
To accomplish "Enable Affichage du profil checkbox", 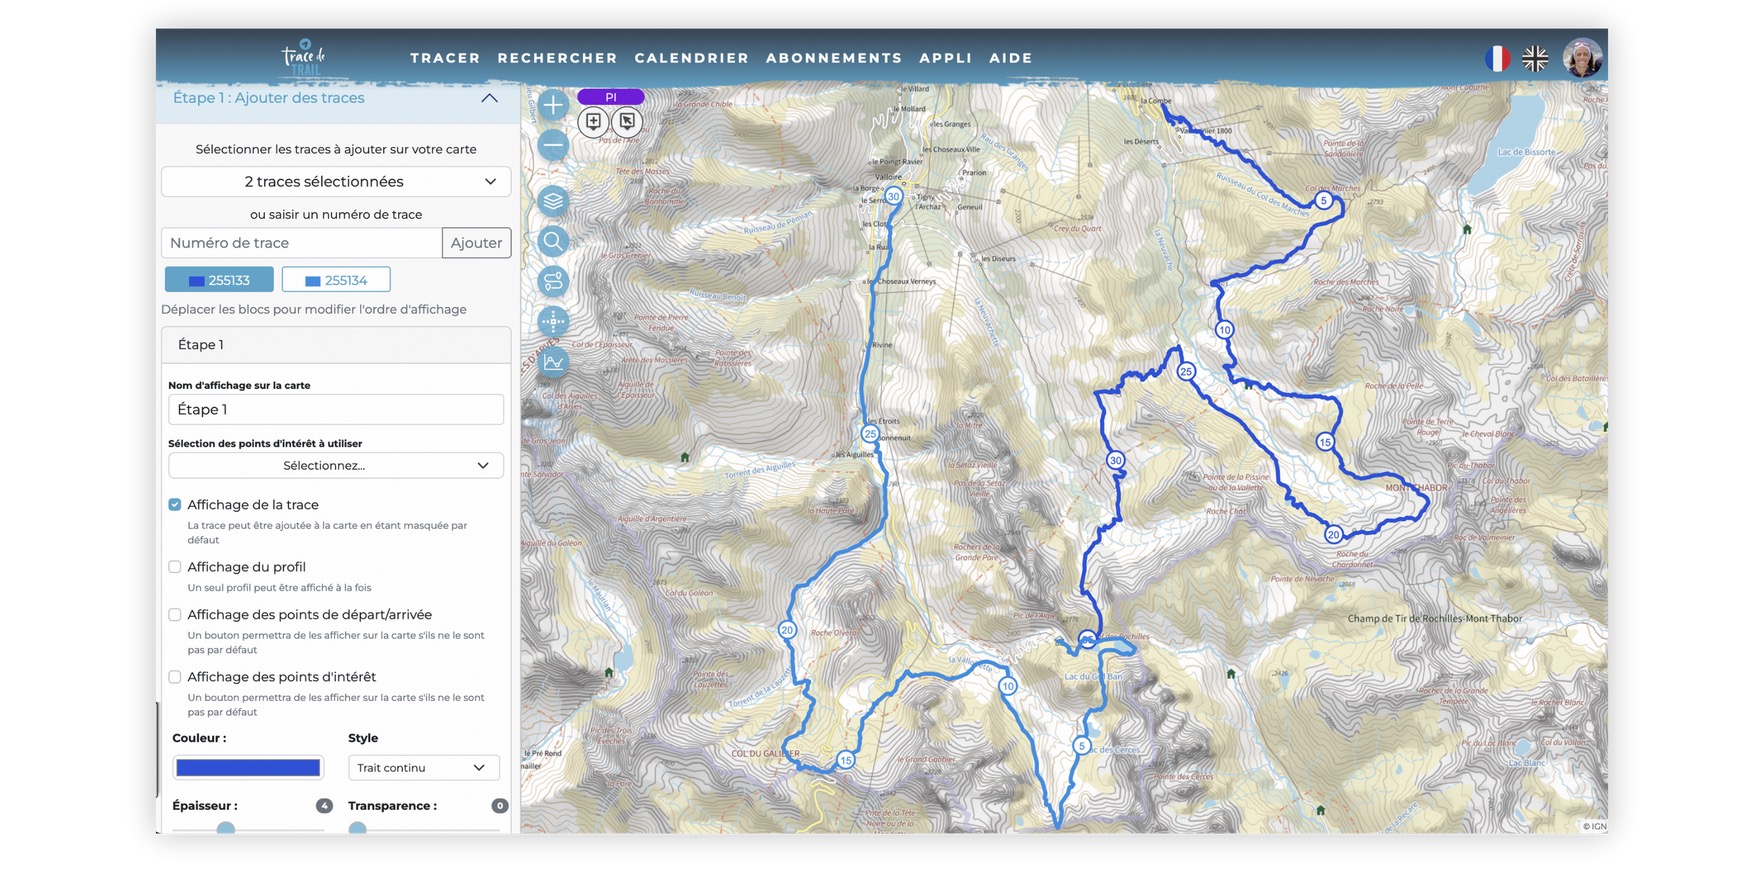I will coord(175,567).
